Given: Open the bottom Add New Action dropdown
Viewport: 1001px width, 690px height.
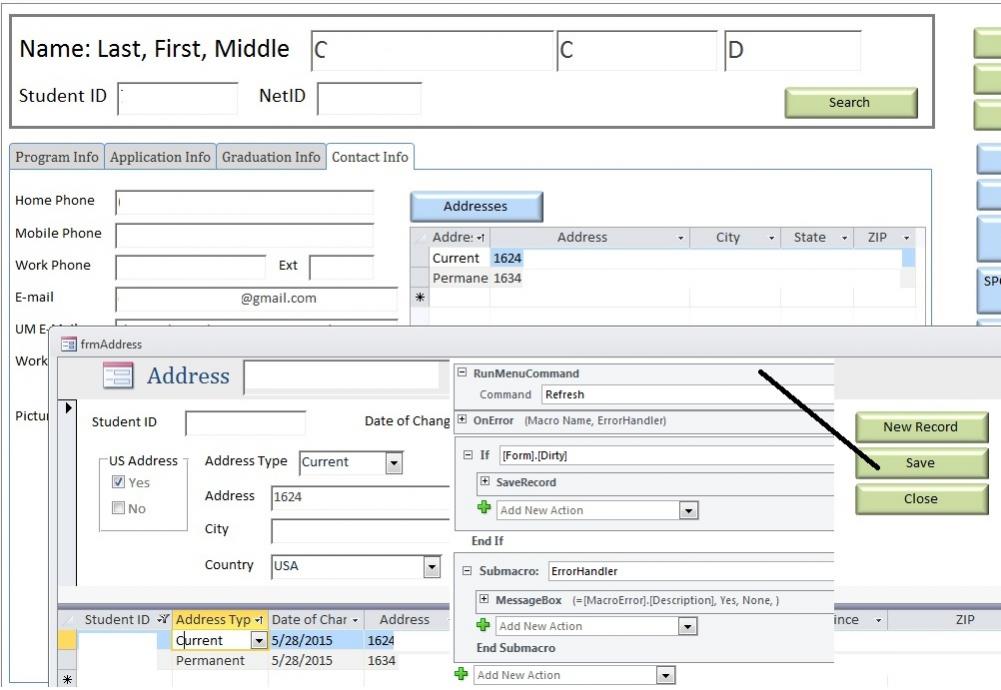Looking at the screenshot, I should click(x=665, y=675).
